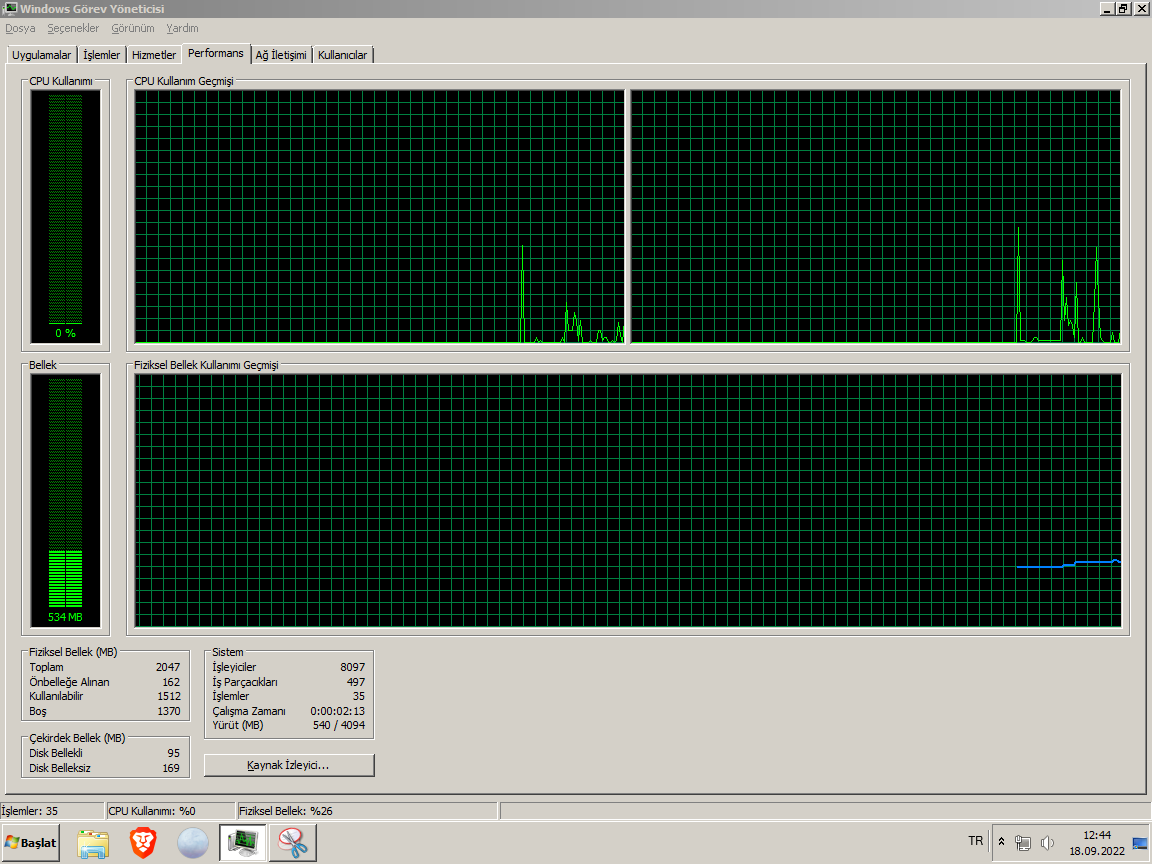Screen dimensions: 1152x864
Task: Click the Disk Belleksiz value 169
Action: 170,768
